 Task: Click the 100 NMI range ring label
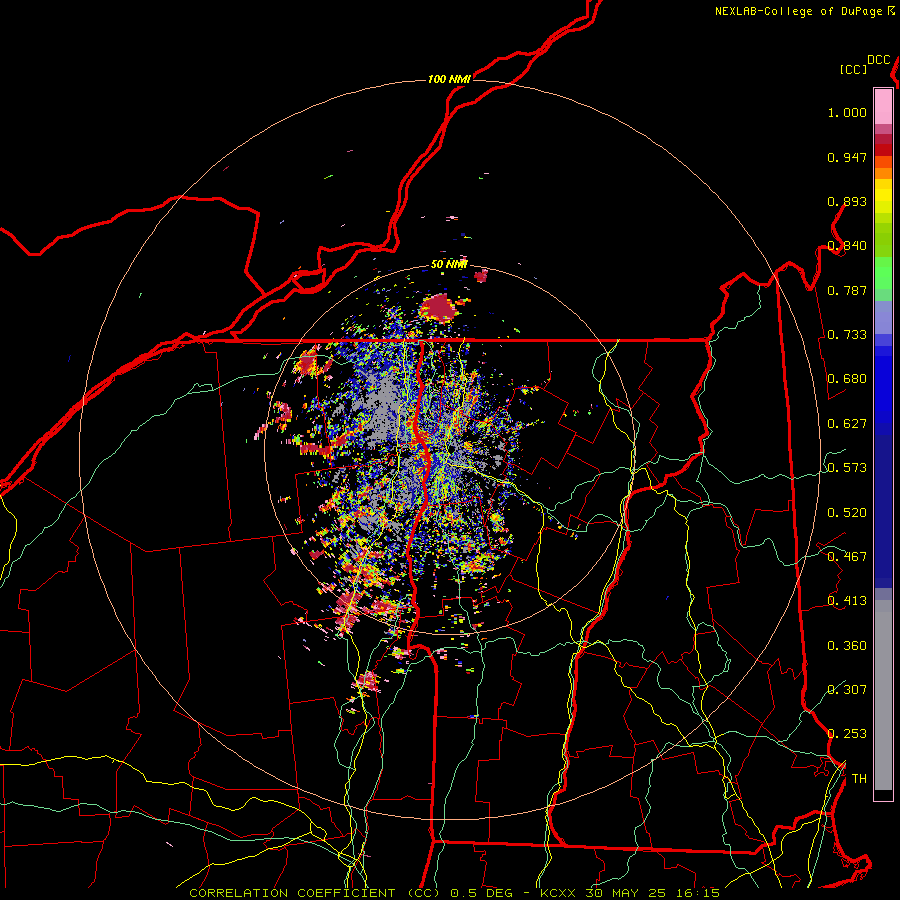449,79
